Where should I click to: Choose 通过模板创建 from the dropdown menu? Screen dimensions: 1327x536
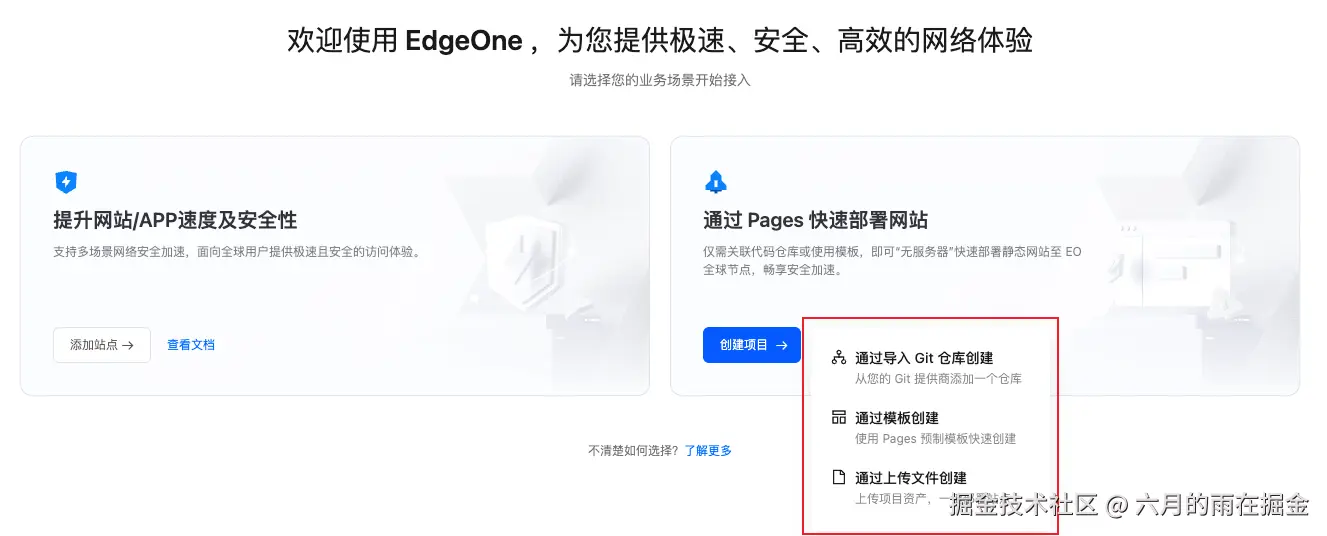(x=896, y=418)
